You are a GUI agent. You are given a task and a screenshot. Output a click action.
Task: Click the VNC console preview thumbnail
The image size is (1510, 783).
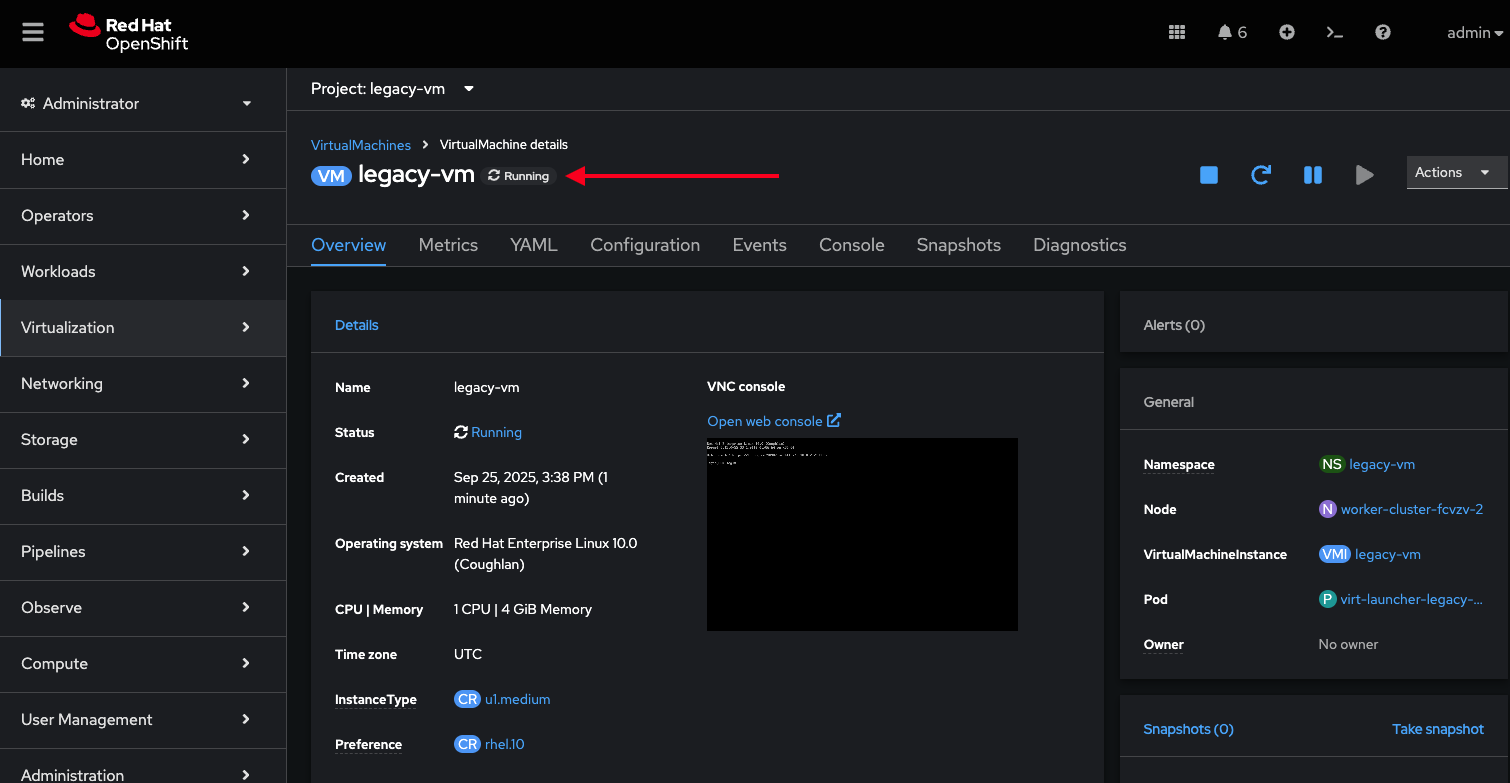[862, 534]
